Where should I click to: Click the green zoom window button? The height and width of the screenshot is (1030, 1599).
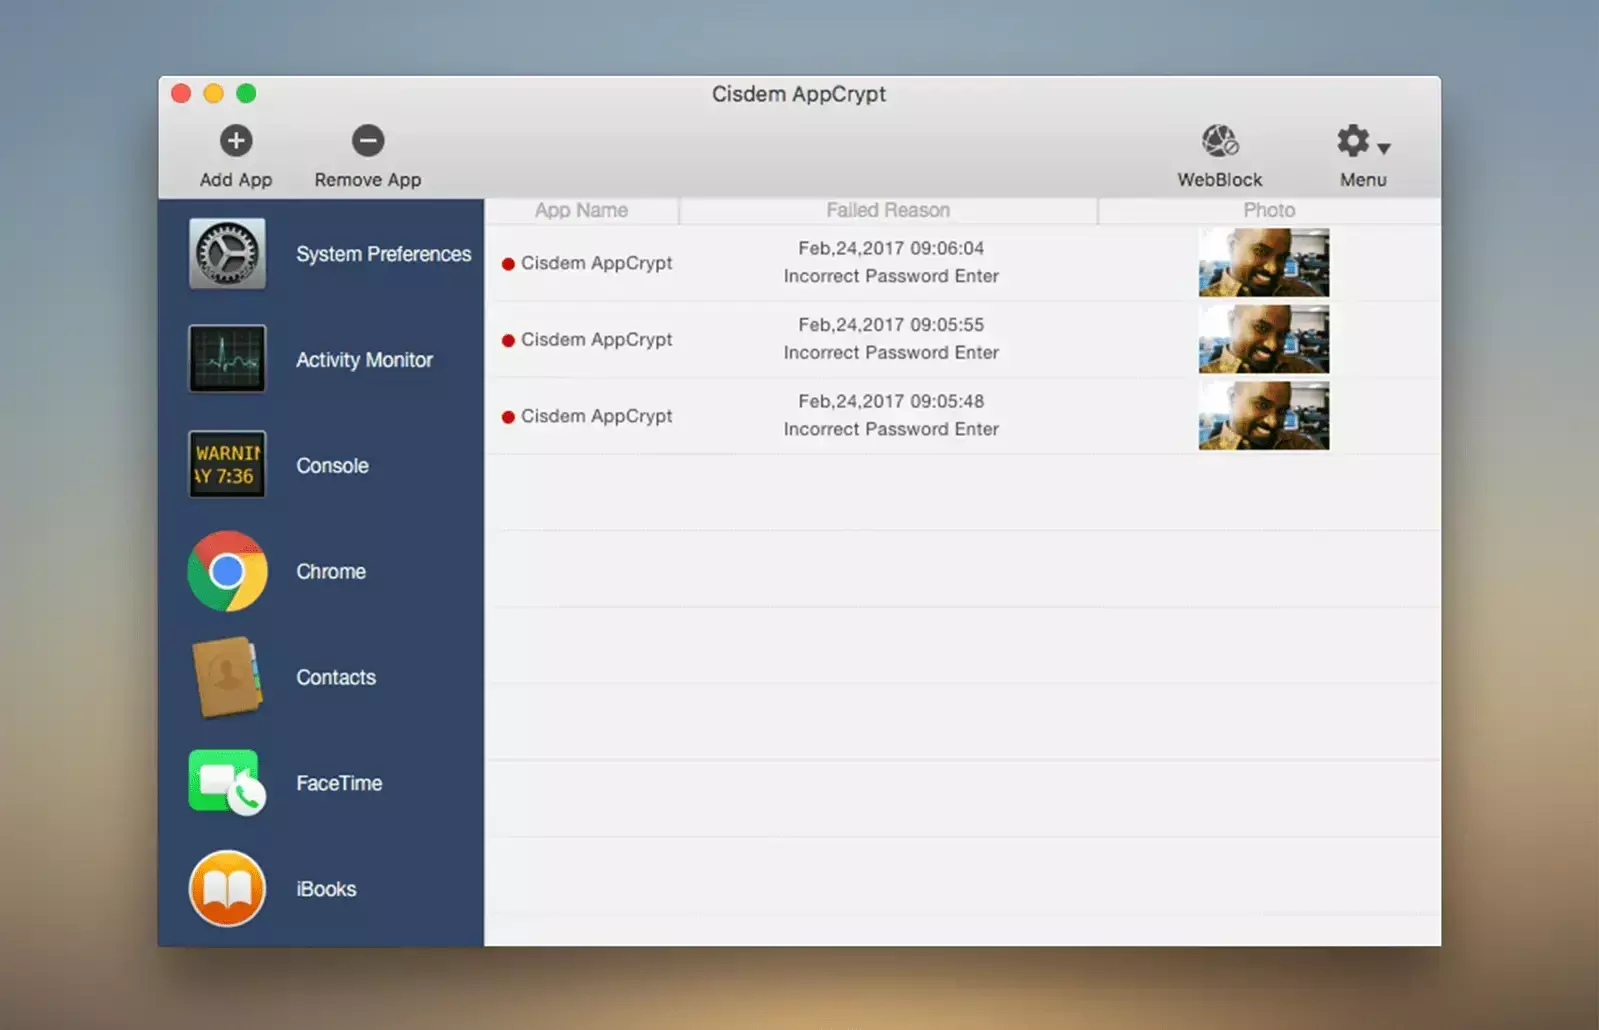pos(246,94)
